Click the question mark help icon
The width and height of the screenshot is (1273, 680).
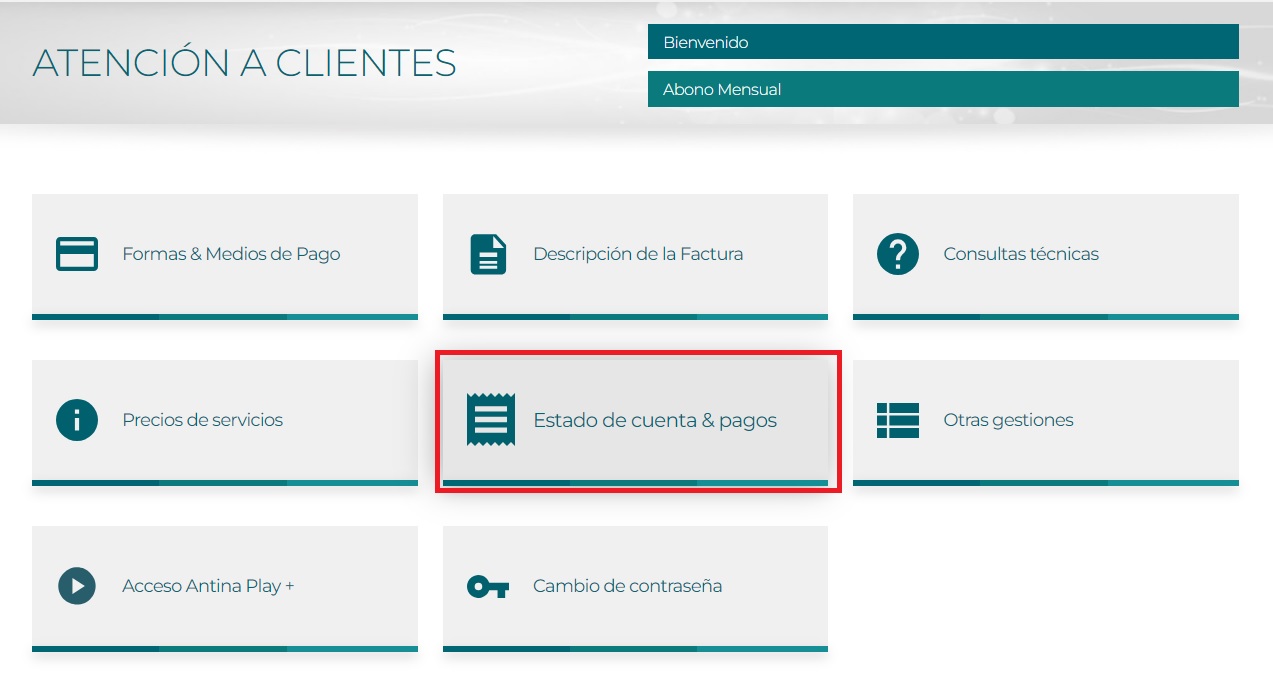coord(897,254)
